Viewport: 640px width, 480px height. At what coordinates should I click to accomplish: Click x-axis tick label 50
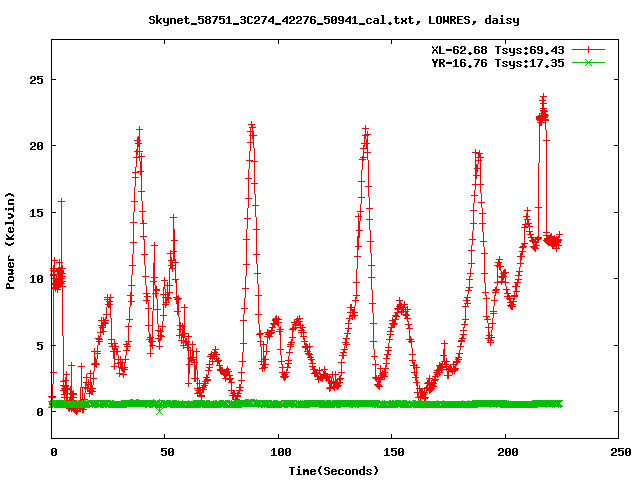click(167, 452)
